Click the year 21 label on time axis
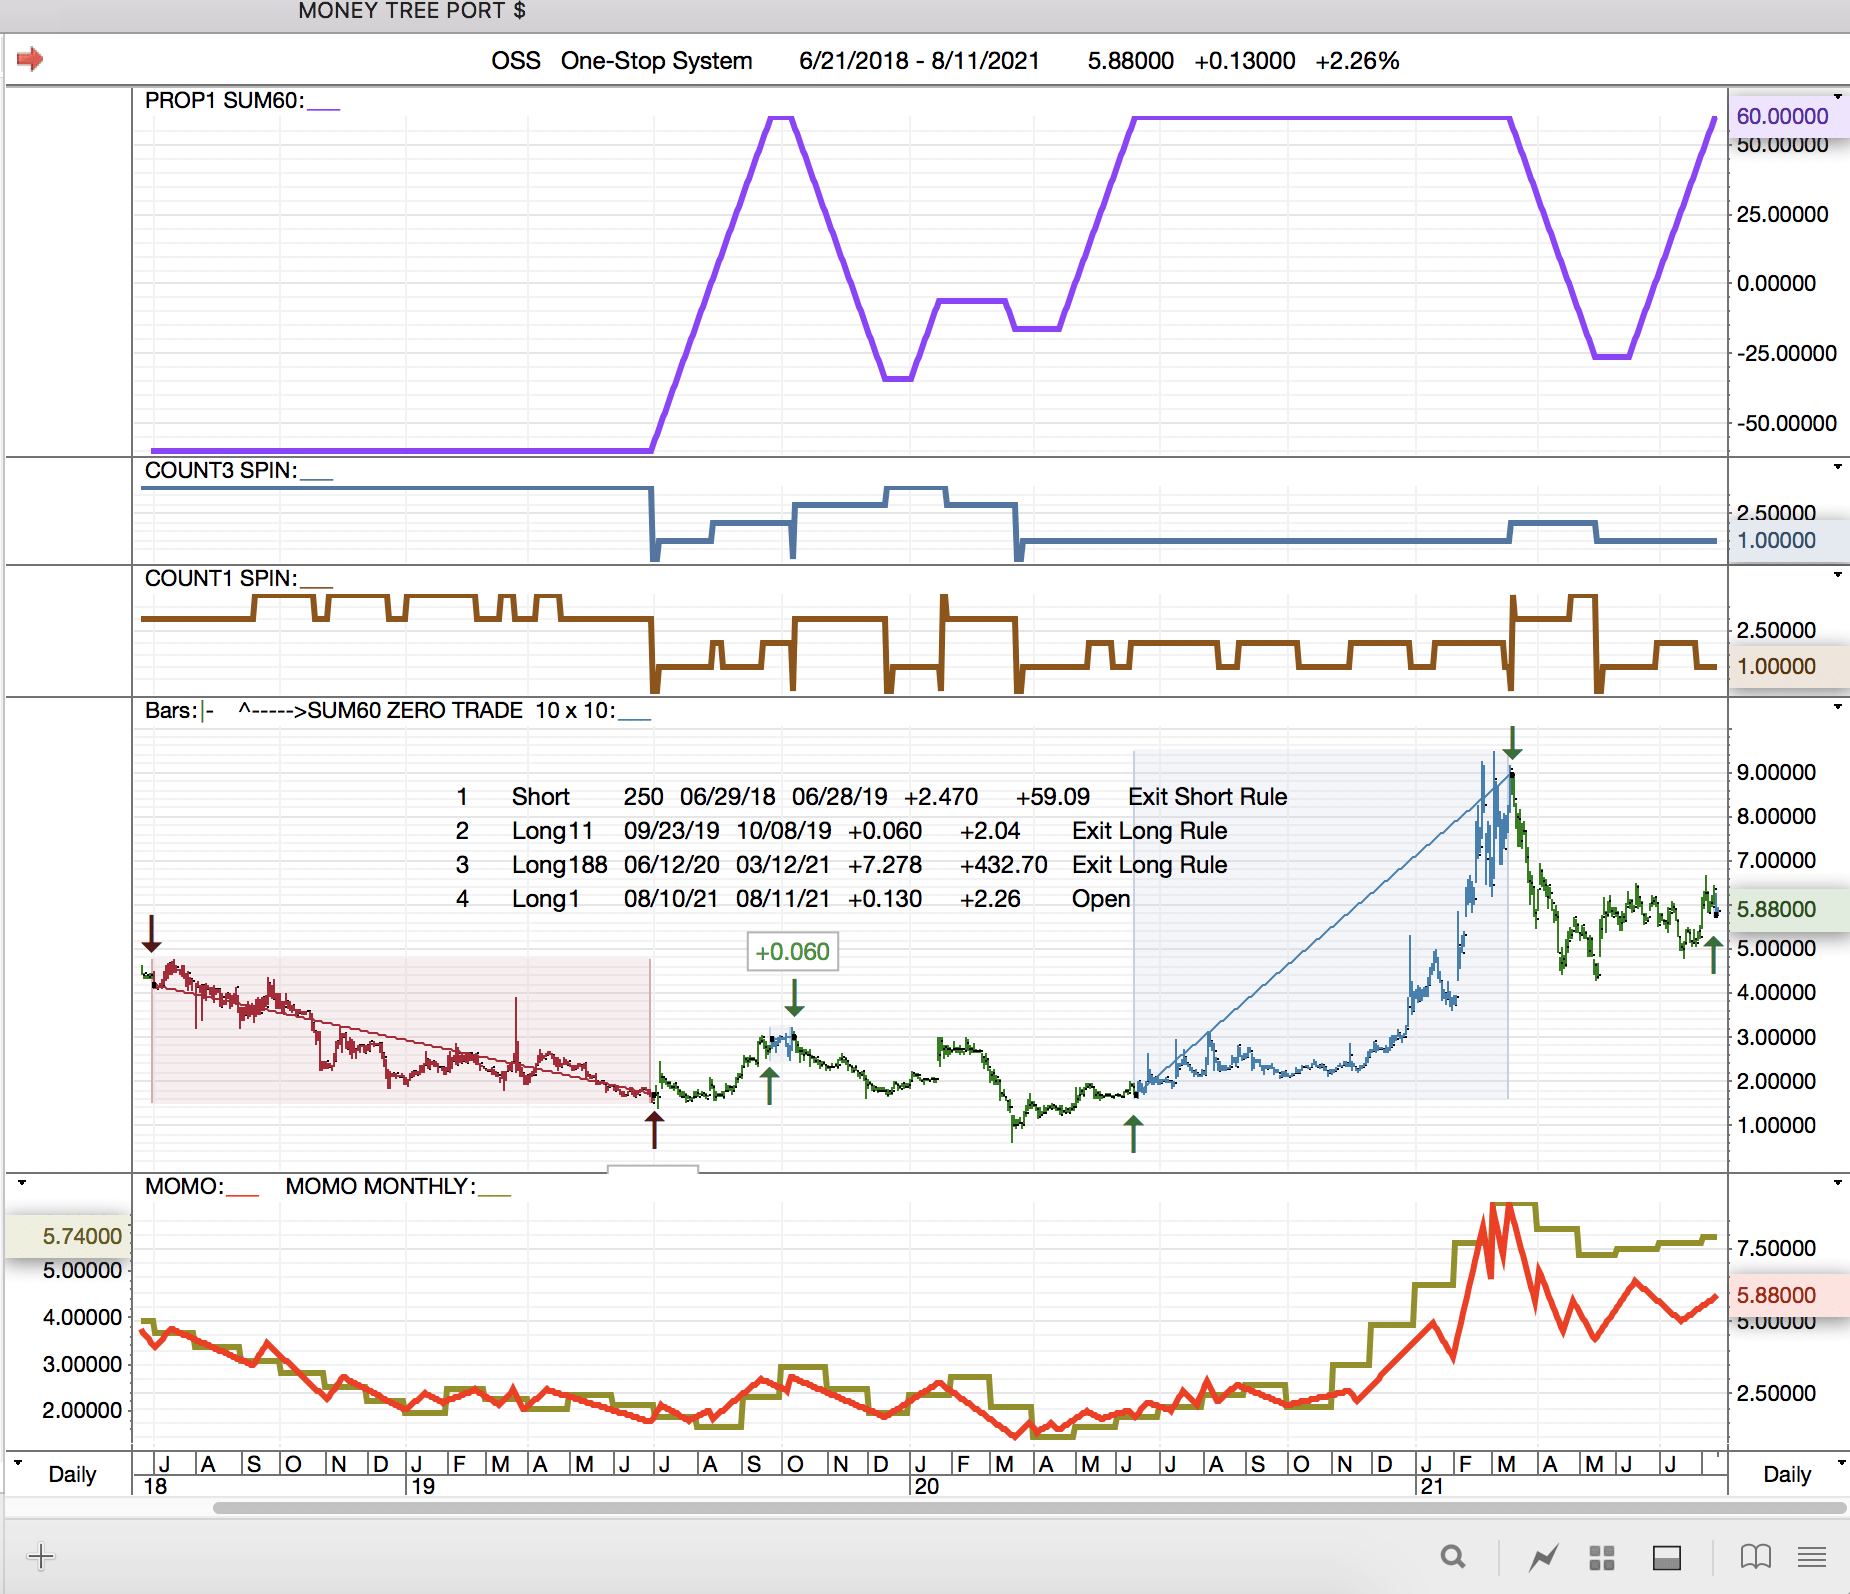 (1432, 1486)
